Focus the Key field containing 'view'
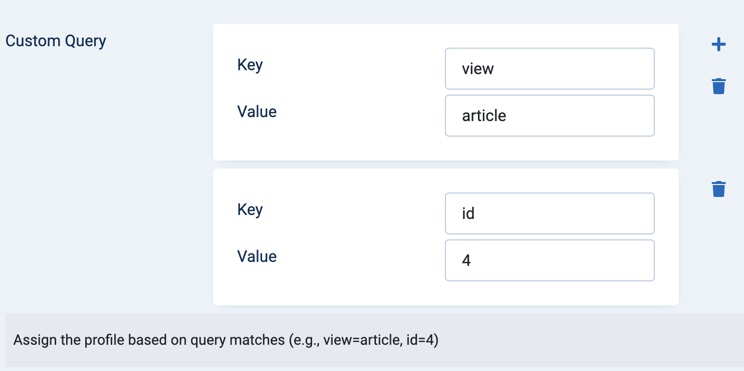 (x=549, y=69)
